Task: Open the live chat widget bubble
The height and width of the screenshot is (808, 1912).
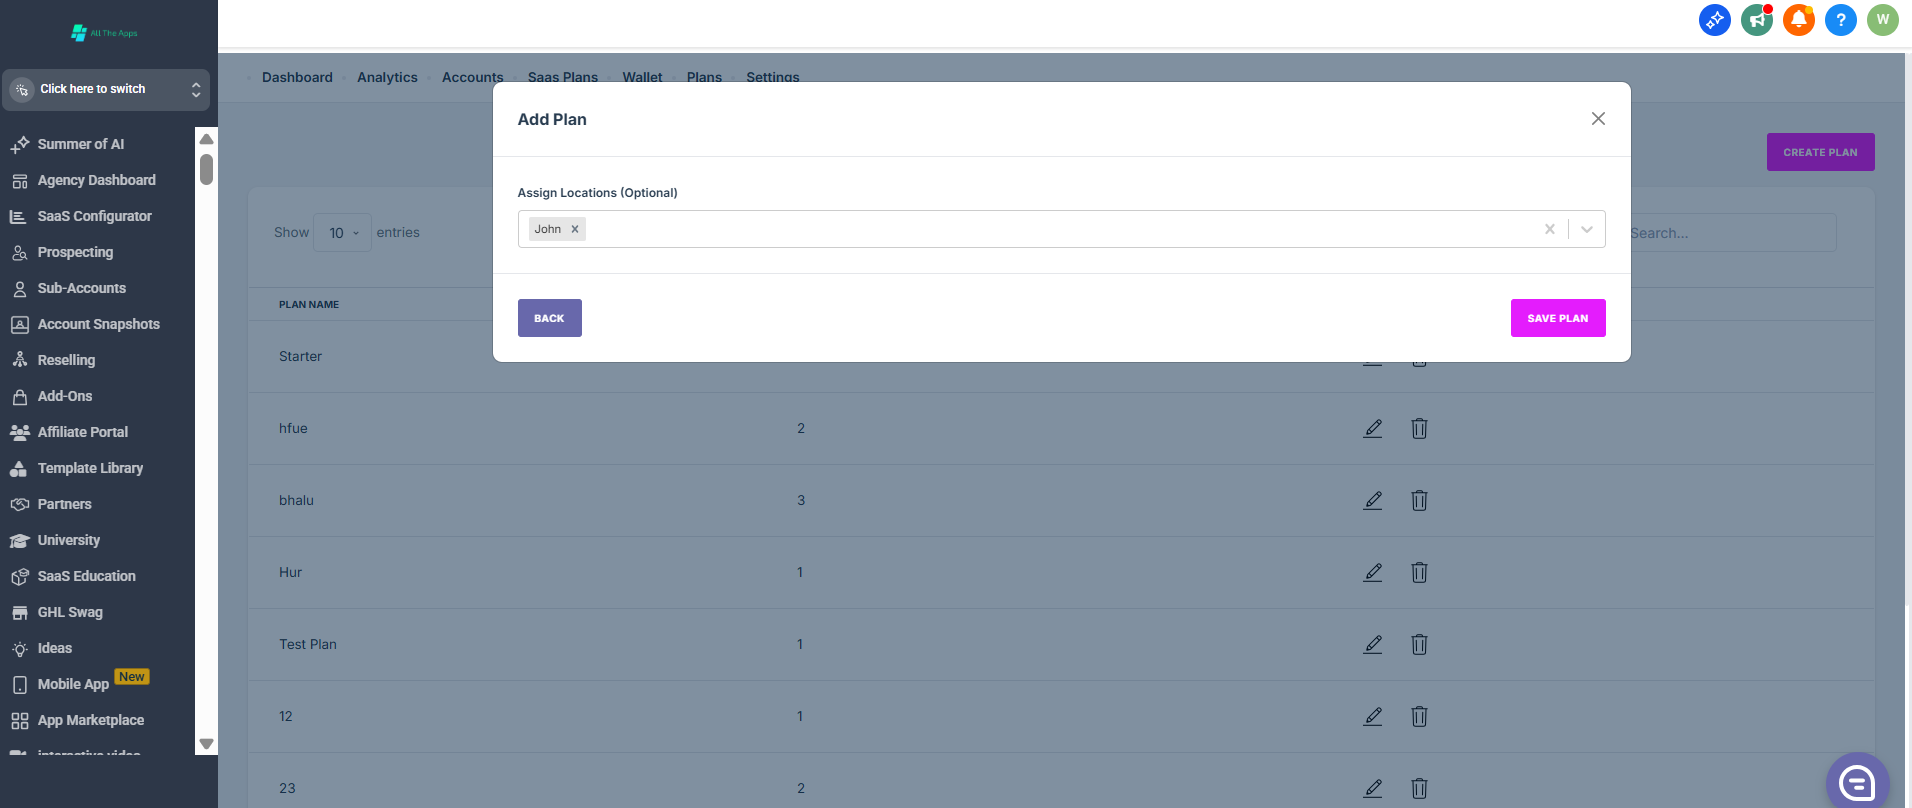Action: 1858,782
